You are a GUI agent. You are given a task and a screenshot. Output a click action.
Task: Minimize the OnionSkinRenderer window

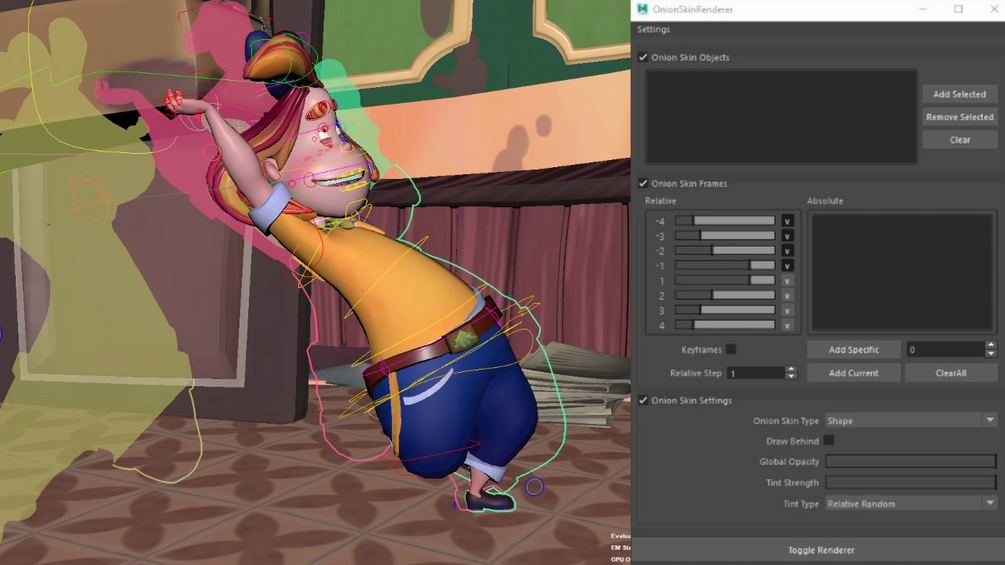click(923, 9)
